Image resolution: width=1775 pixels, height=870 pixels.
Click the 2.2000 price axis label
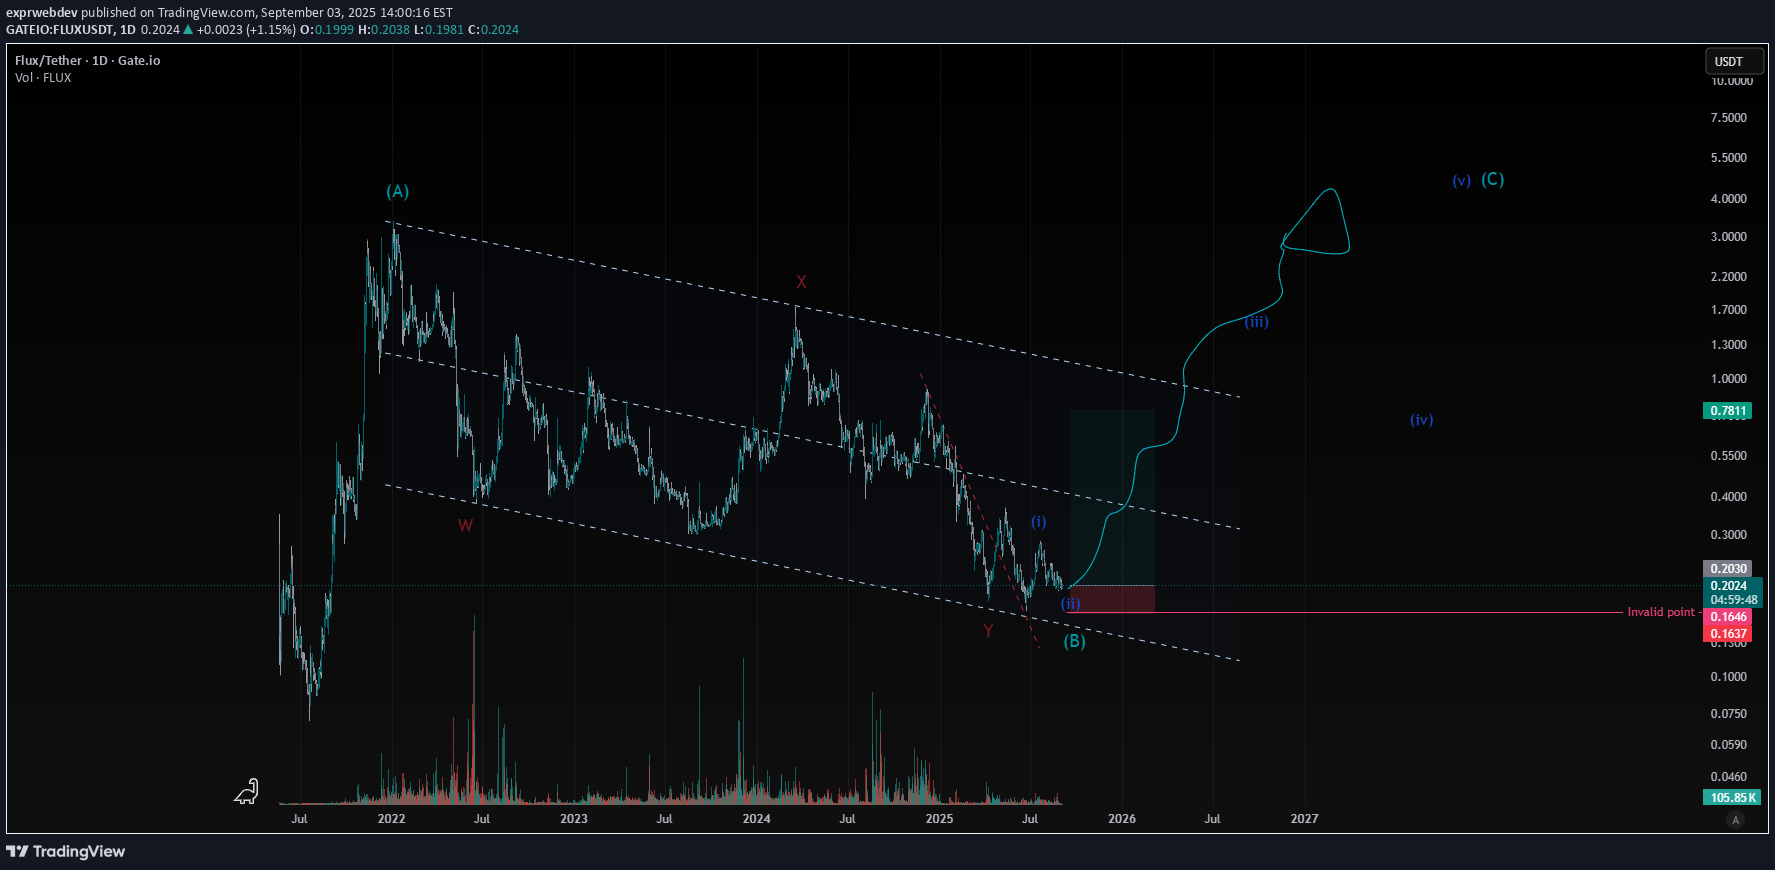point(1729,277)
